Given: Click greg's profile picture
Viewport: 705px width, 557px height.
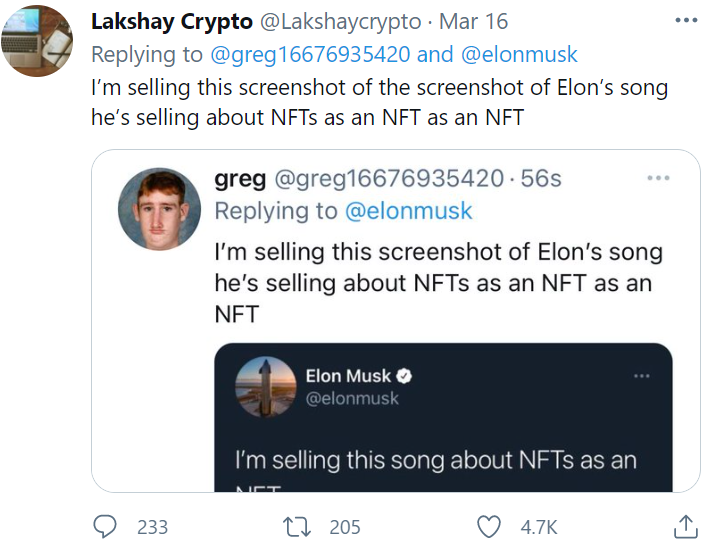Looking at the screenshot, I should (159, 209).
